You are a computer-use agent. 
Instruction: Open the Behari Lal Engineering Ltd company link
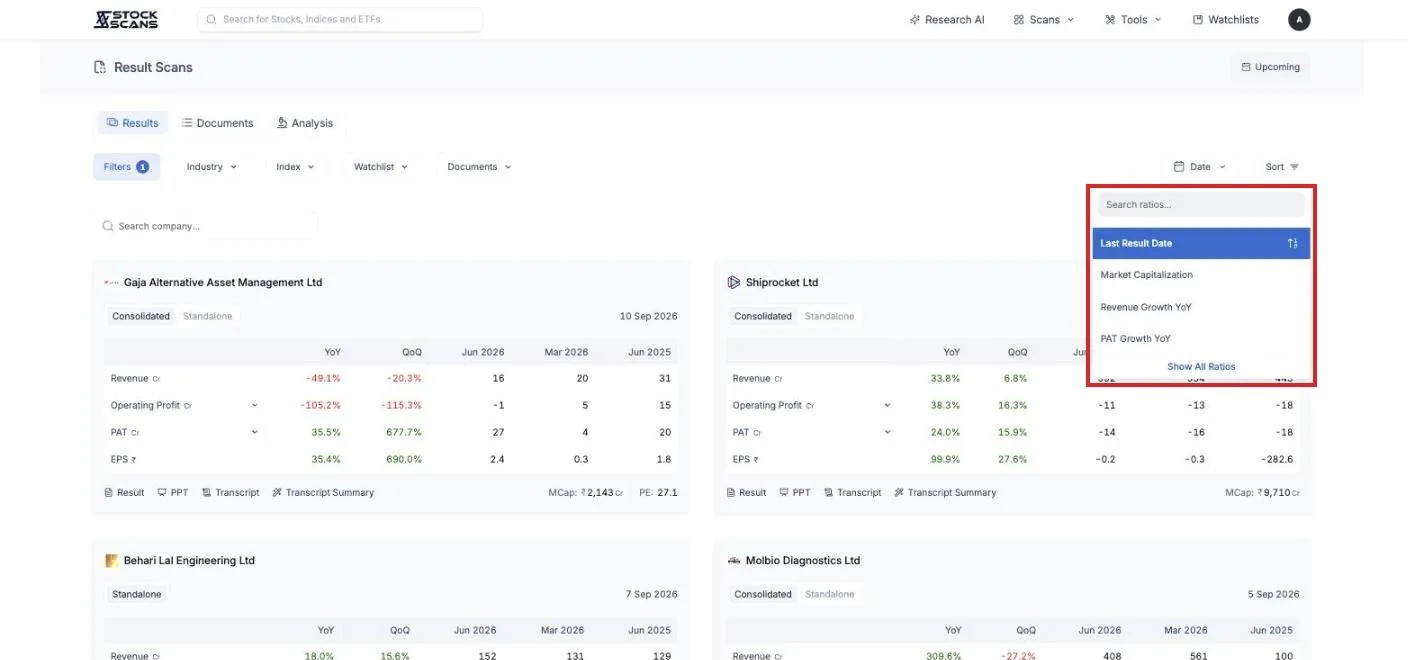click(x=189, y=561)
